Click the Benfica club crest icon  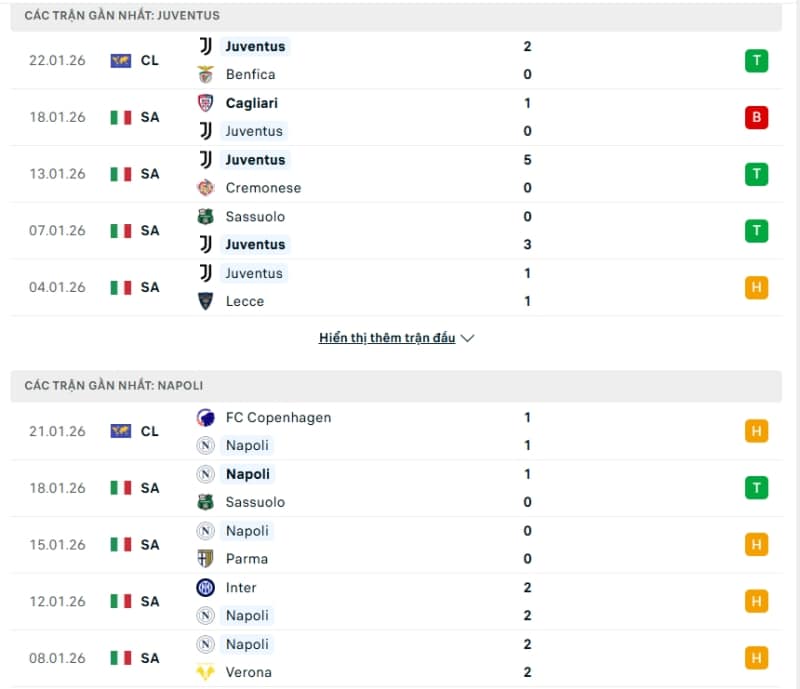[206, 74]
